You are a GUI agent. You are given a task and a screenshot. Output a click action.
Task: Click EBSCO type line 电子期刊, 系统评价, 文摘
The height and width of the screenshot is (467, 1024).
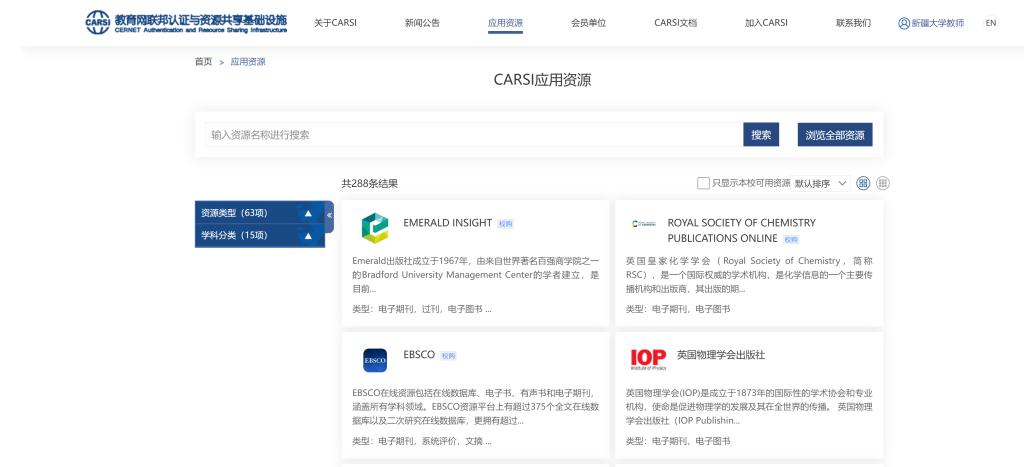(x=421, y=441)
